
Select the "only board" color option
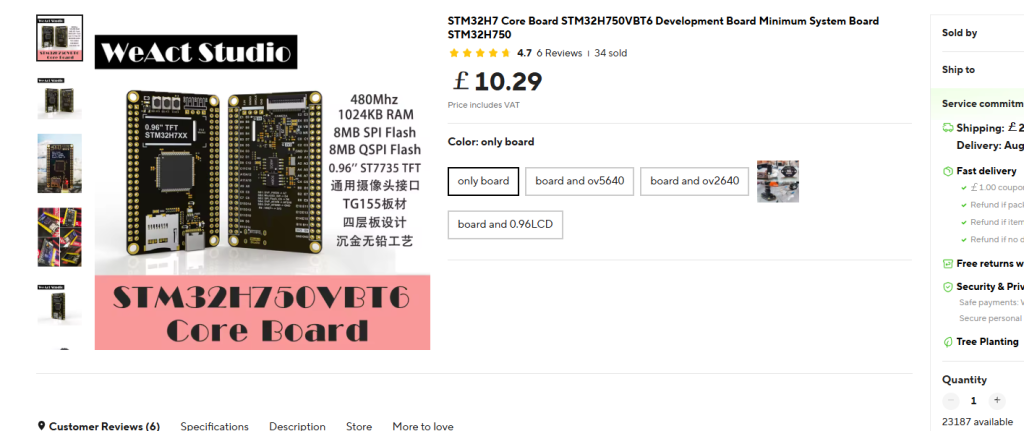[483, 181]
